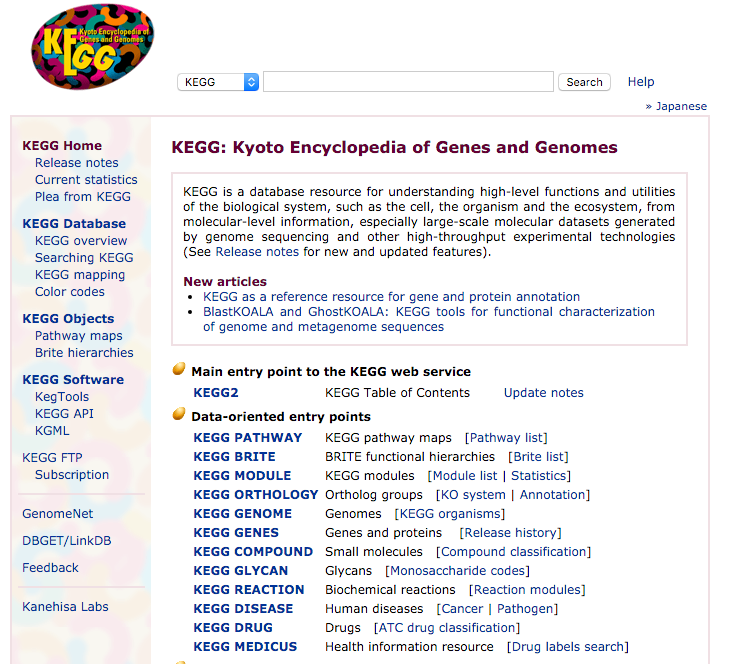The height and width of the screenshot is (664, 732).
Task: Open KEGG API link
Action: [x=64, y=414]
